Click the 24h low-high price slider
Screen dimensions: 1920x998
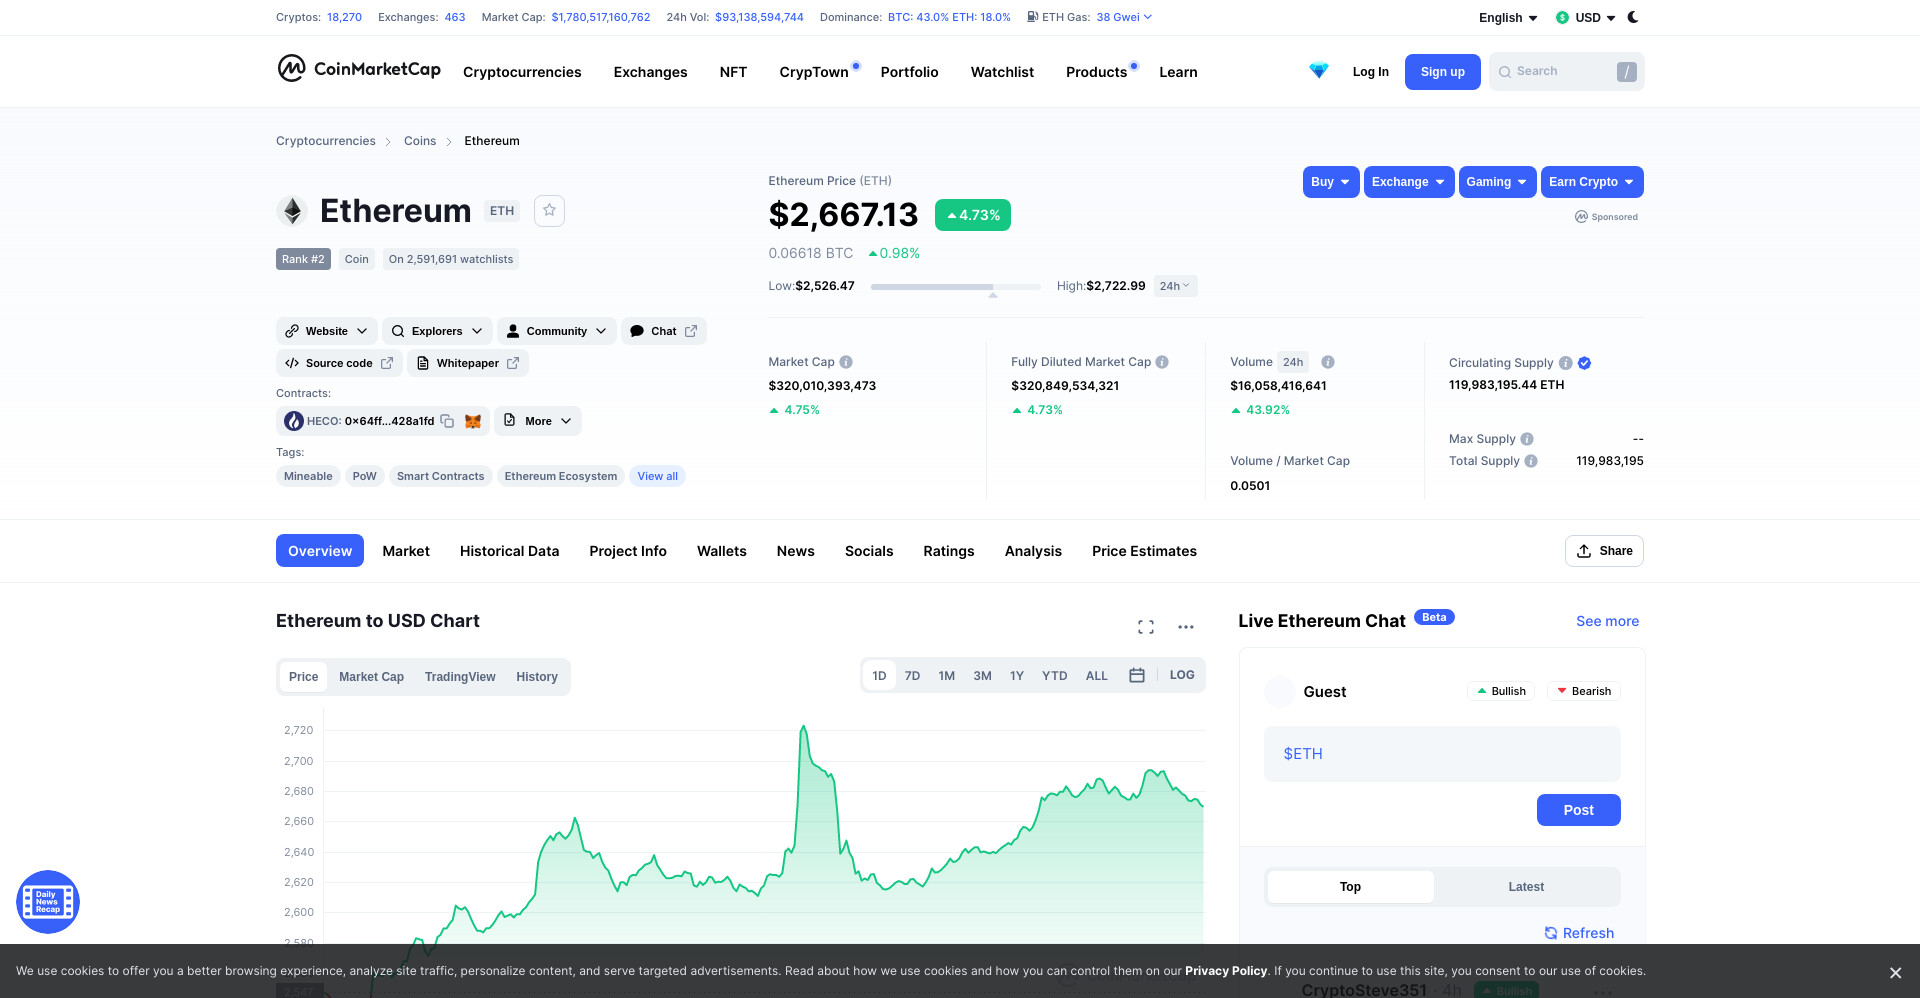pyautogui.click(x=955, y=287)
